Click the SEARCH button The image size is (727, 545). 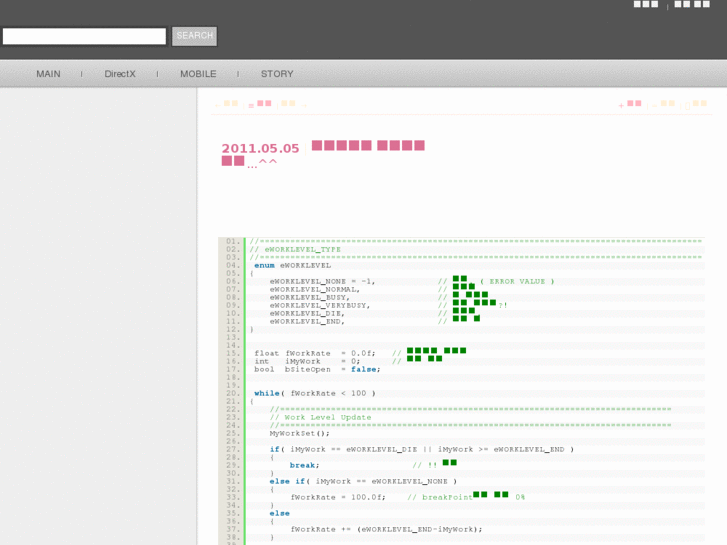point(194,36)
